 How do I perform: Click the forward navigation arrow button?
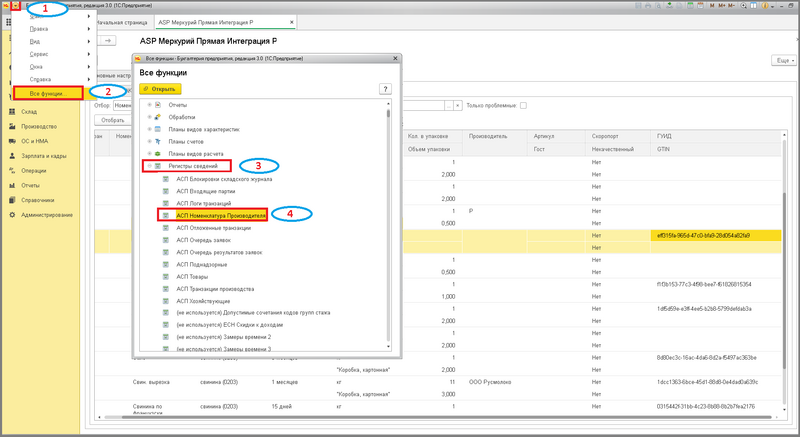click(x=108, y=40)
